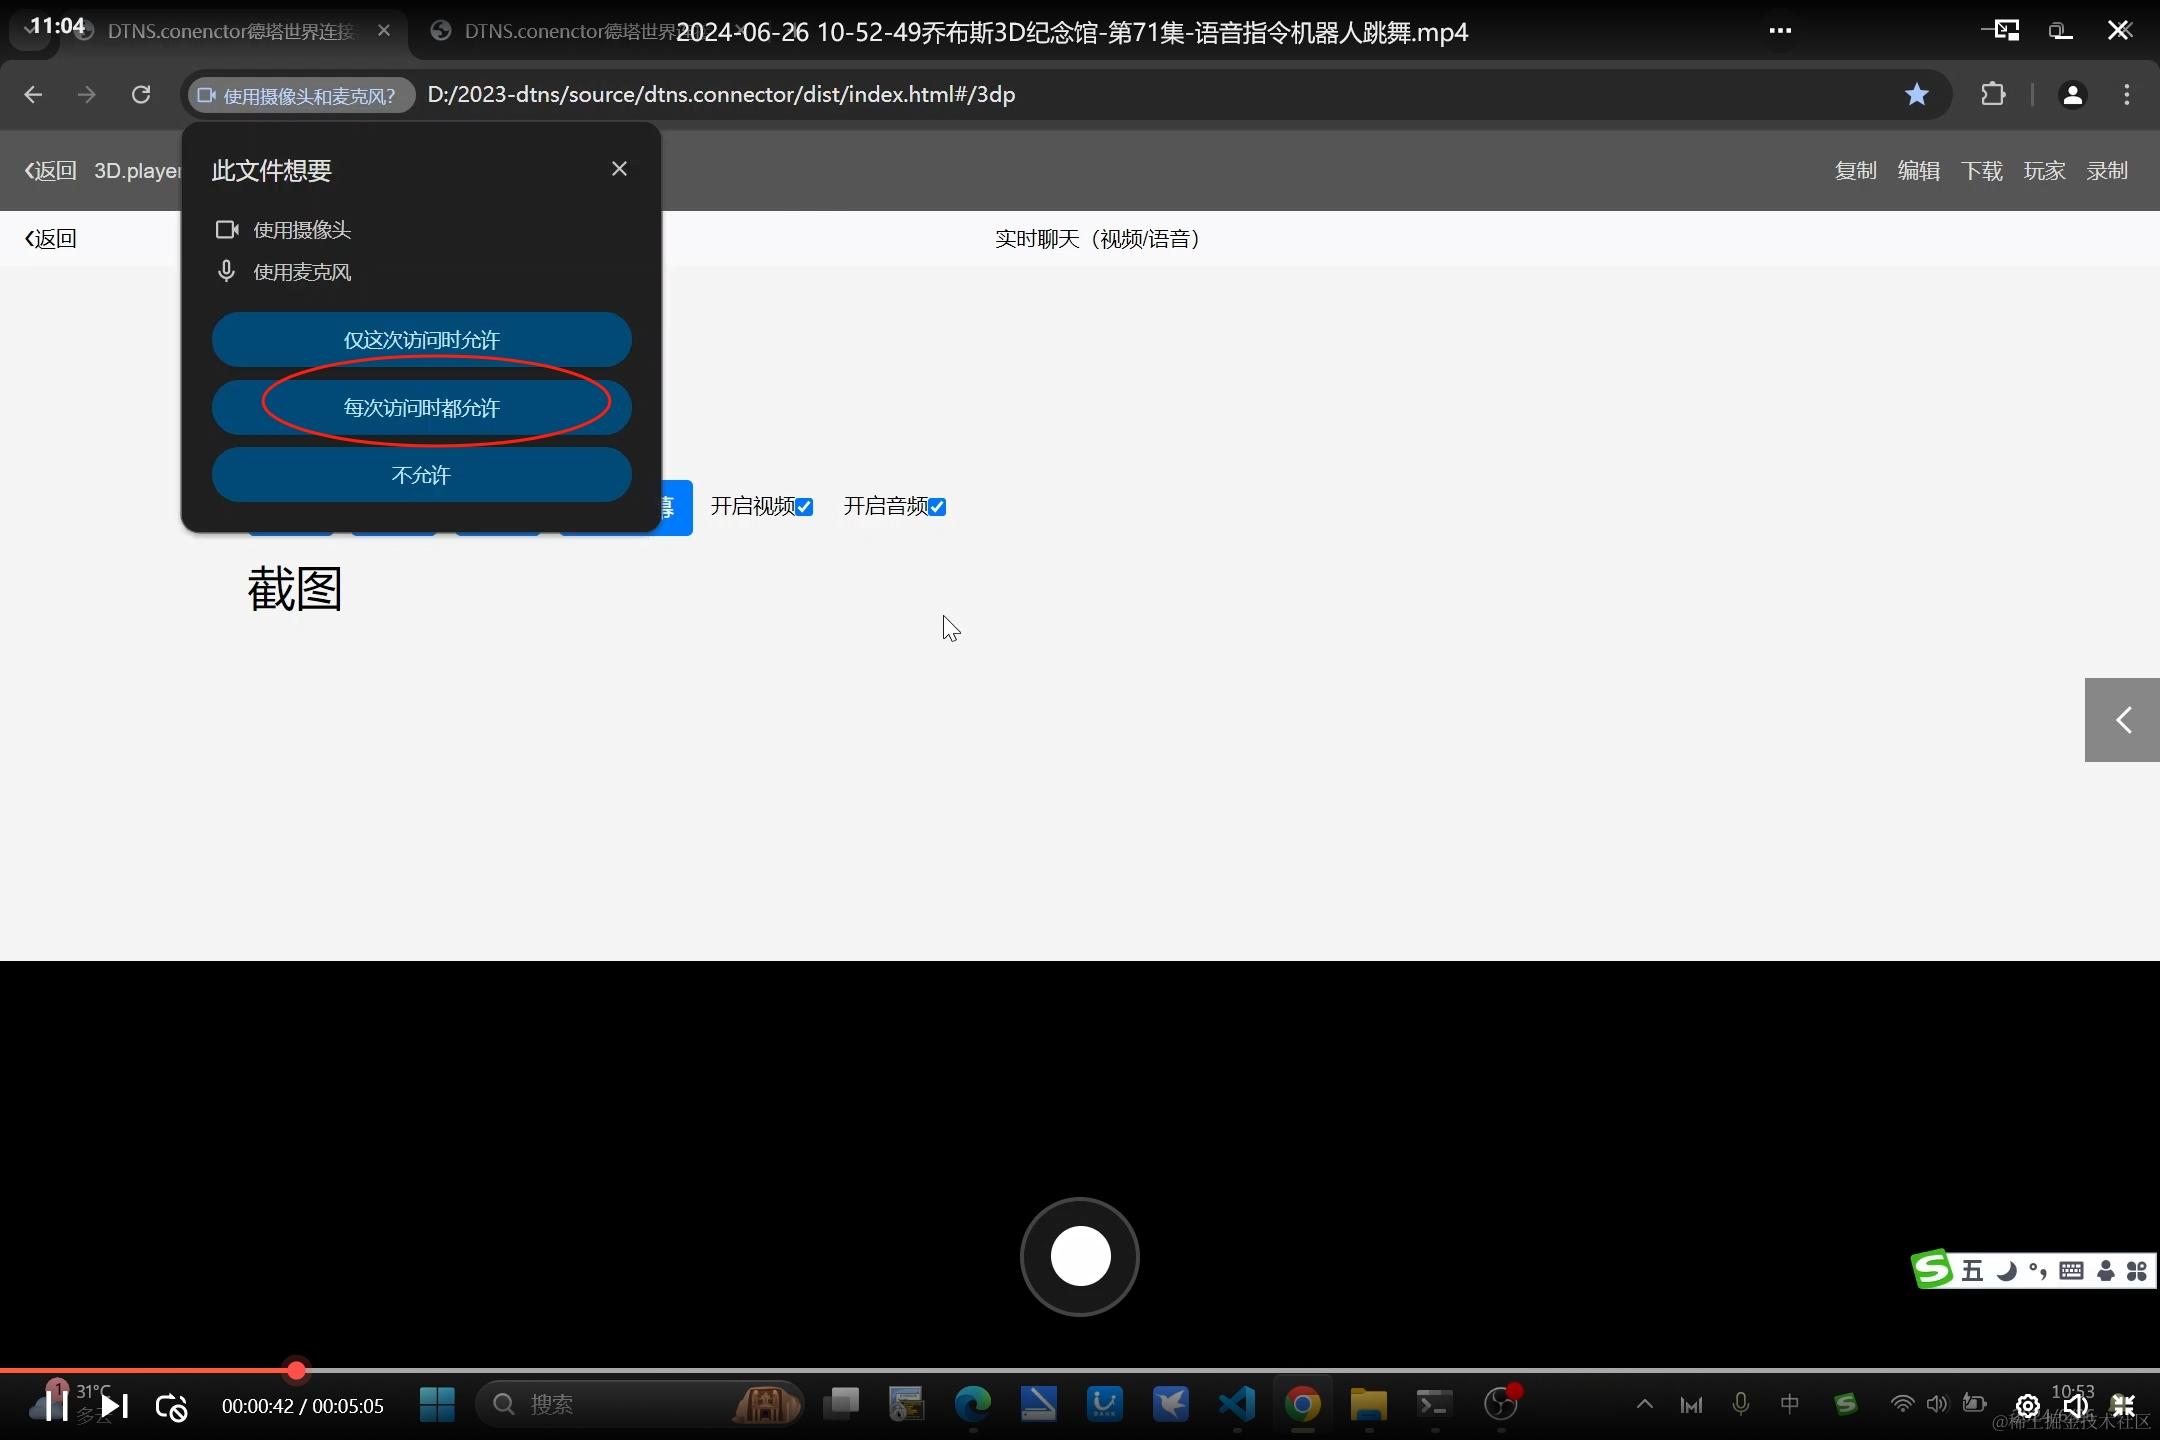The image size is (2160, 1440).
Task: Toggle the 开启视频 checkbox
Action: pos(804,507)
